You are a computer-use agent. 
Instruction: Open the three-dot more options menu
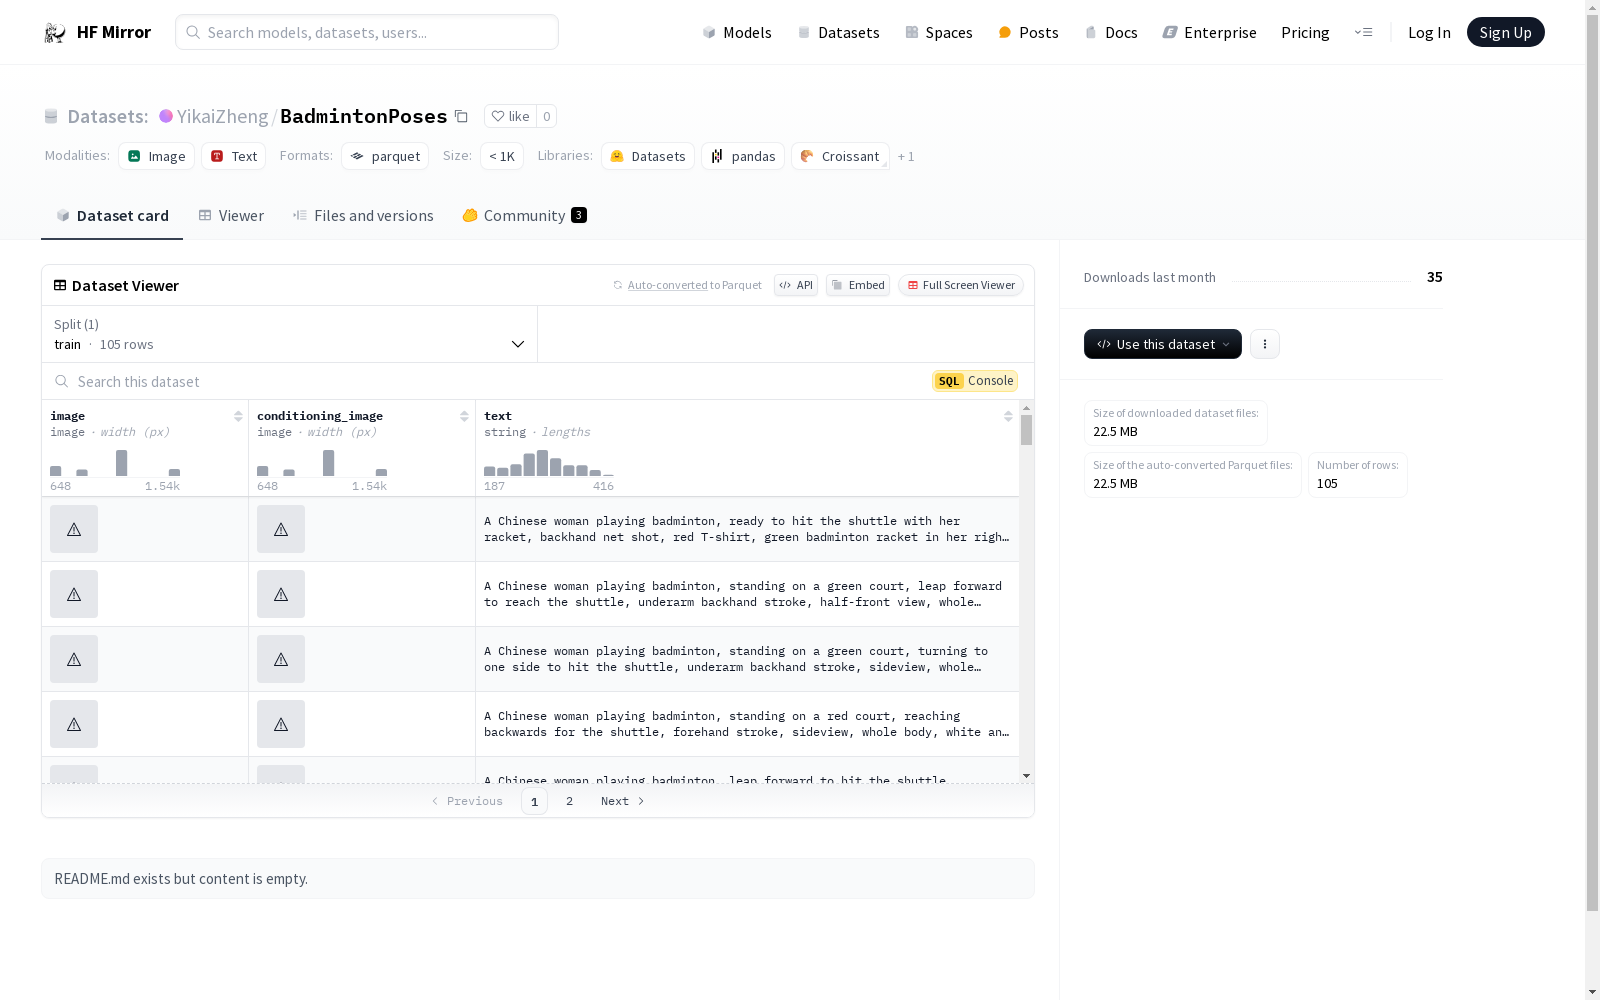(1264, 344)
